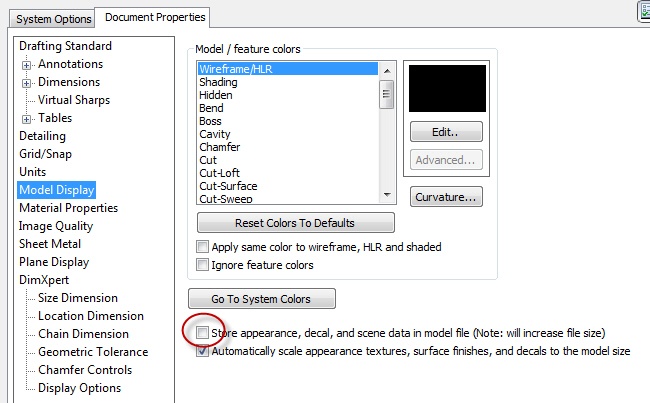
Task: Enable Store appearance, decal, and scene data checkbox
Action: 202,333
